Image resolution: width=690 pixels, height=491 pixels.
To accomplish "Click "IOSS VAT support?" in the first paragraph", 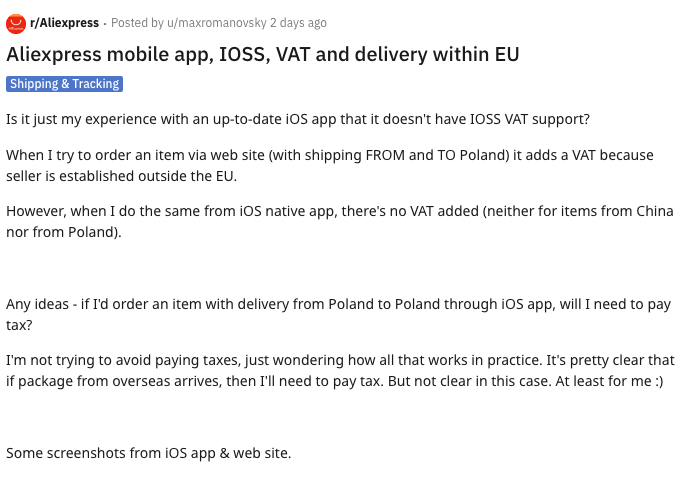I will pos(530,119).
